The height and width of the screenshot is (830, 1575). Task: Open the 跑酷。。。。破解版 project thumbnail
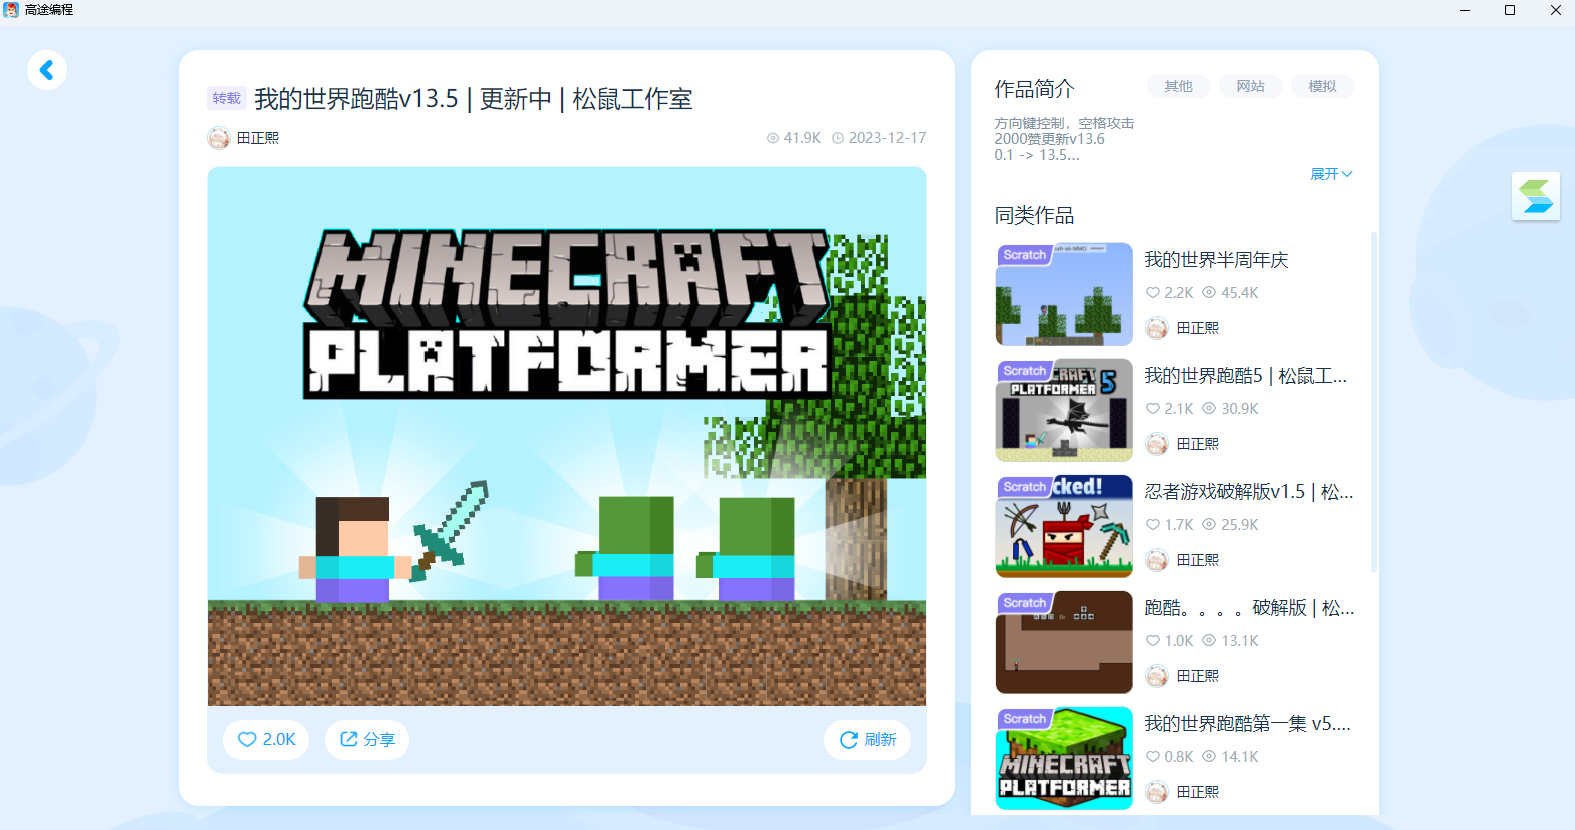pyautogui.click(x=1064, y=642)
